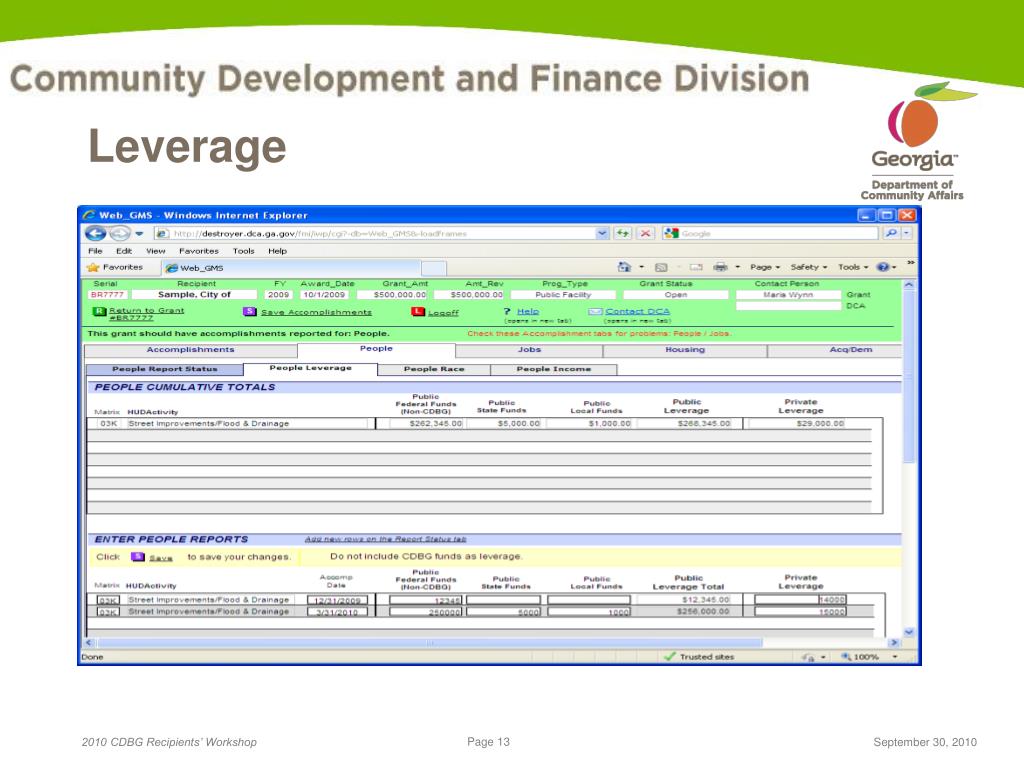Screen dimensions: 1024x768
Task: Click the command bar overflow chevron
Action: pyautogui.click(x=910, y=263)
